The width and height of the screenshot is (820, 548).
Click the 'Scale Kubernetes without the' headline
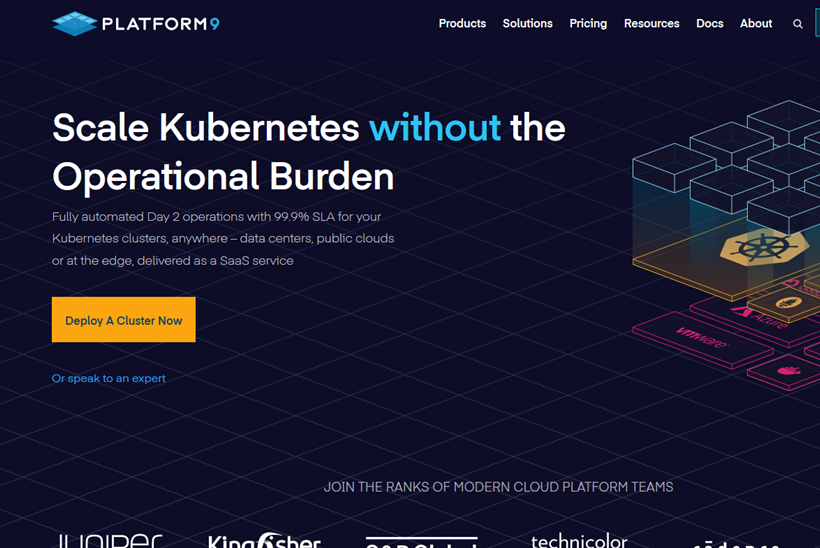pyautogui.click(x=309, y=128)
